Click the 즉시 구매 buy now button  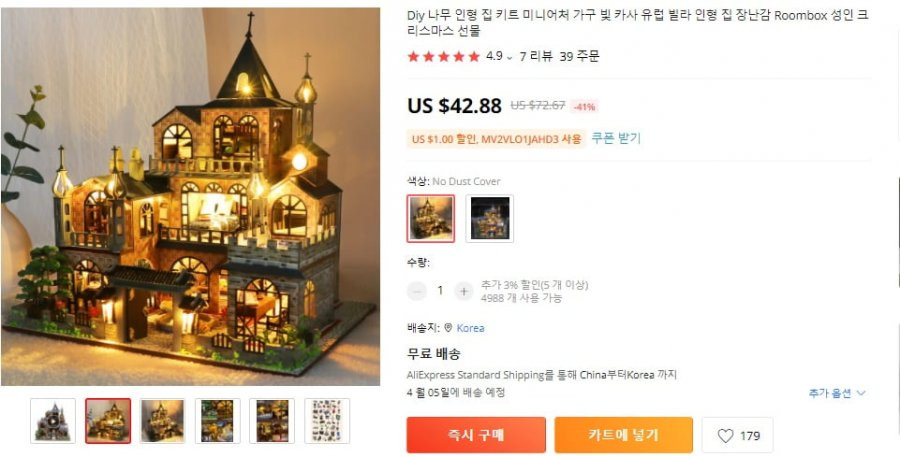[476, 435]
